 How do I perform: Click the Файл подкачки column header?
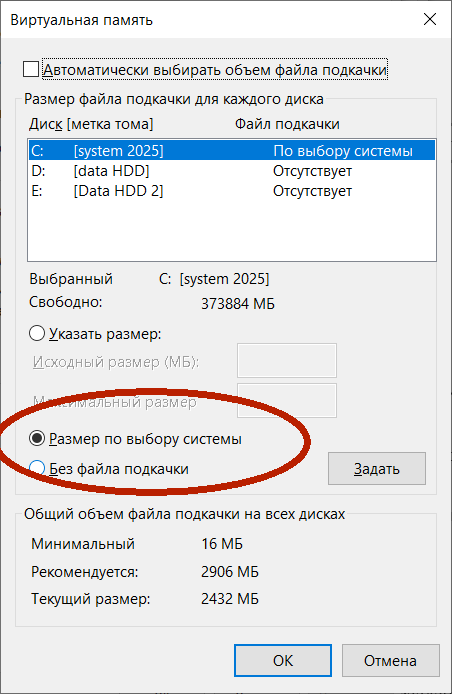(287, 124)
